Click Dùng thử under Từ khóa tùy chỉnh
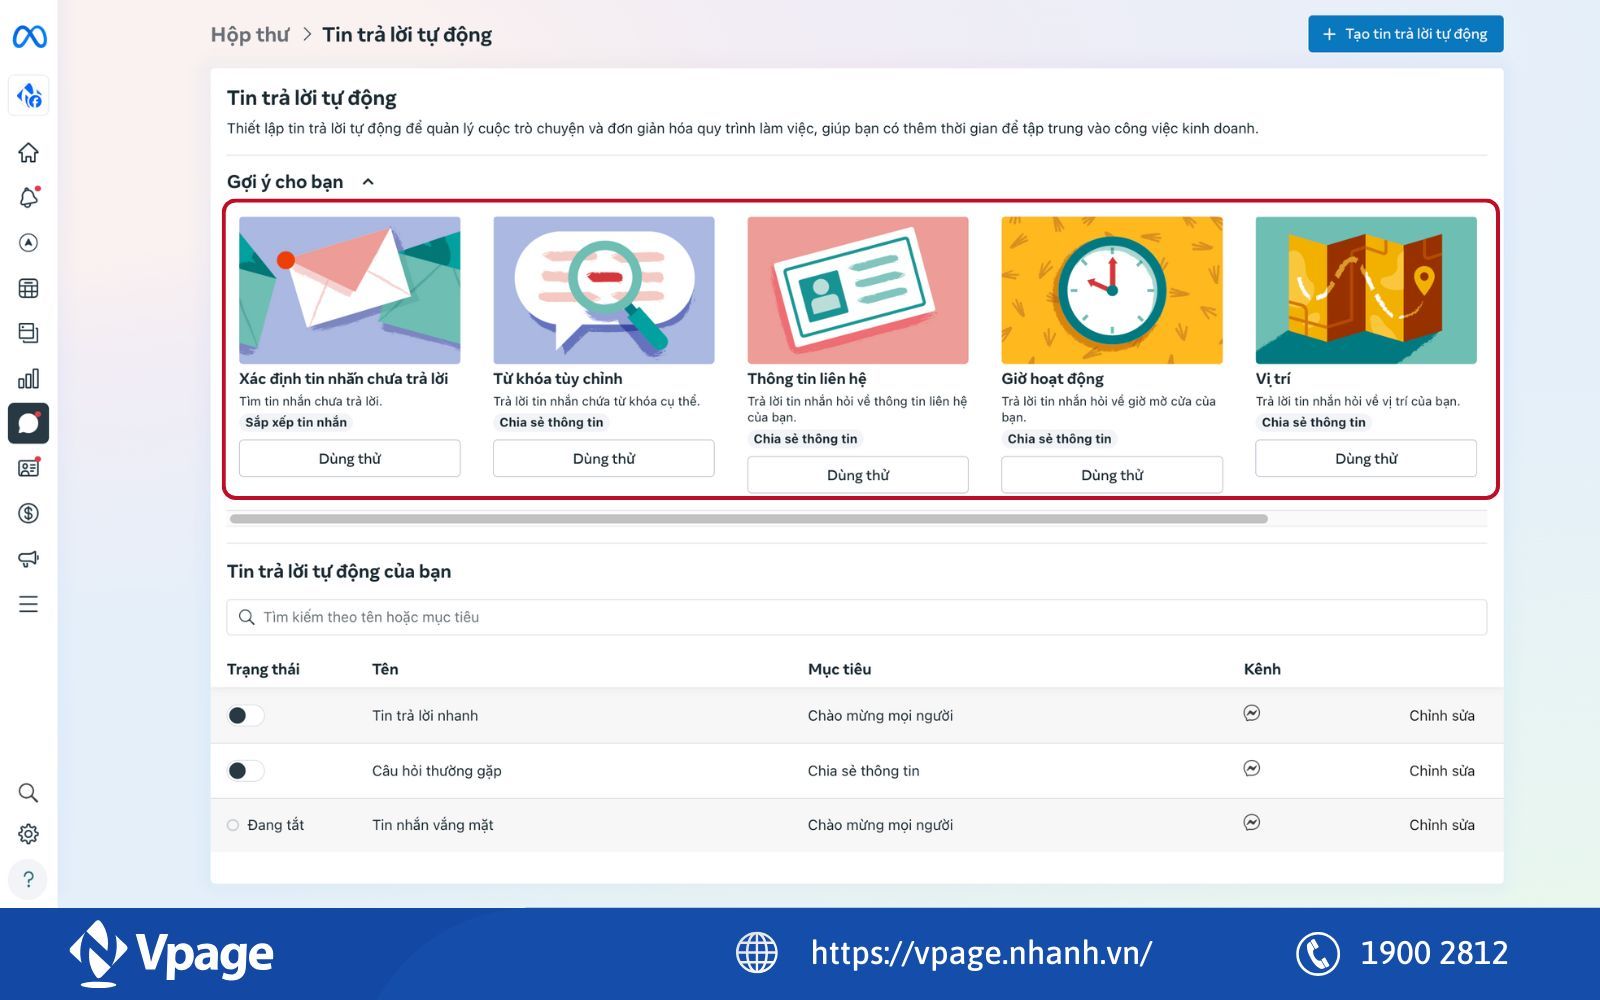Screen dimensions: 1600x1000 pos(604,458)
